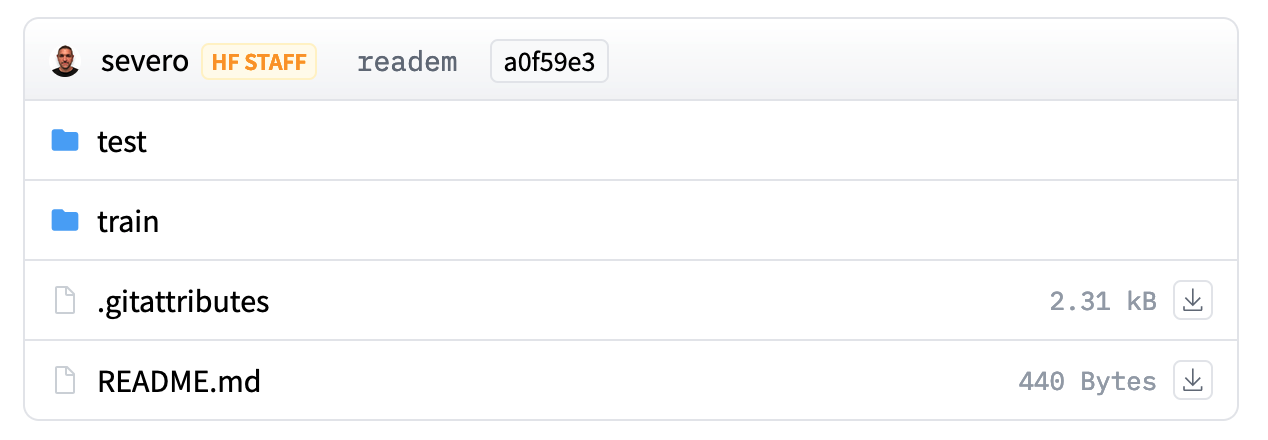
Task: Open the train folder name link
Action: (128, 221)
